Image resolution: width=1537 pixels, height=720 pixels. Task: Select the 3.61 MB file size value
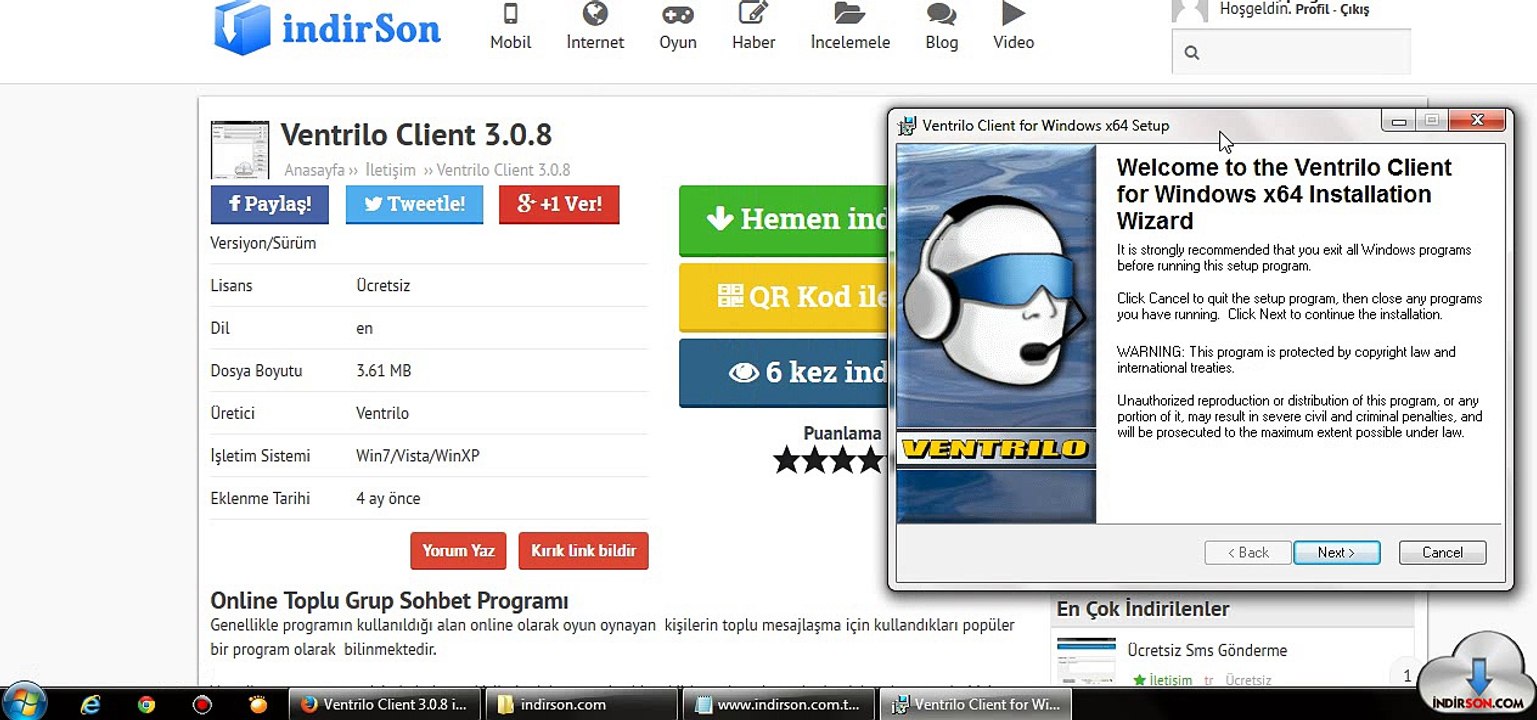383,371
